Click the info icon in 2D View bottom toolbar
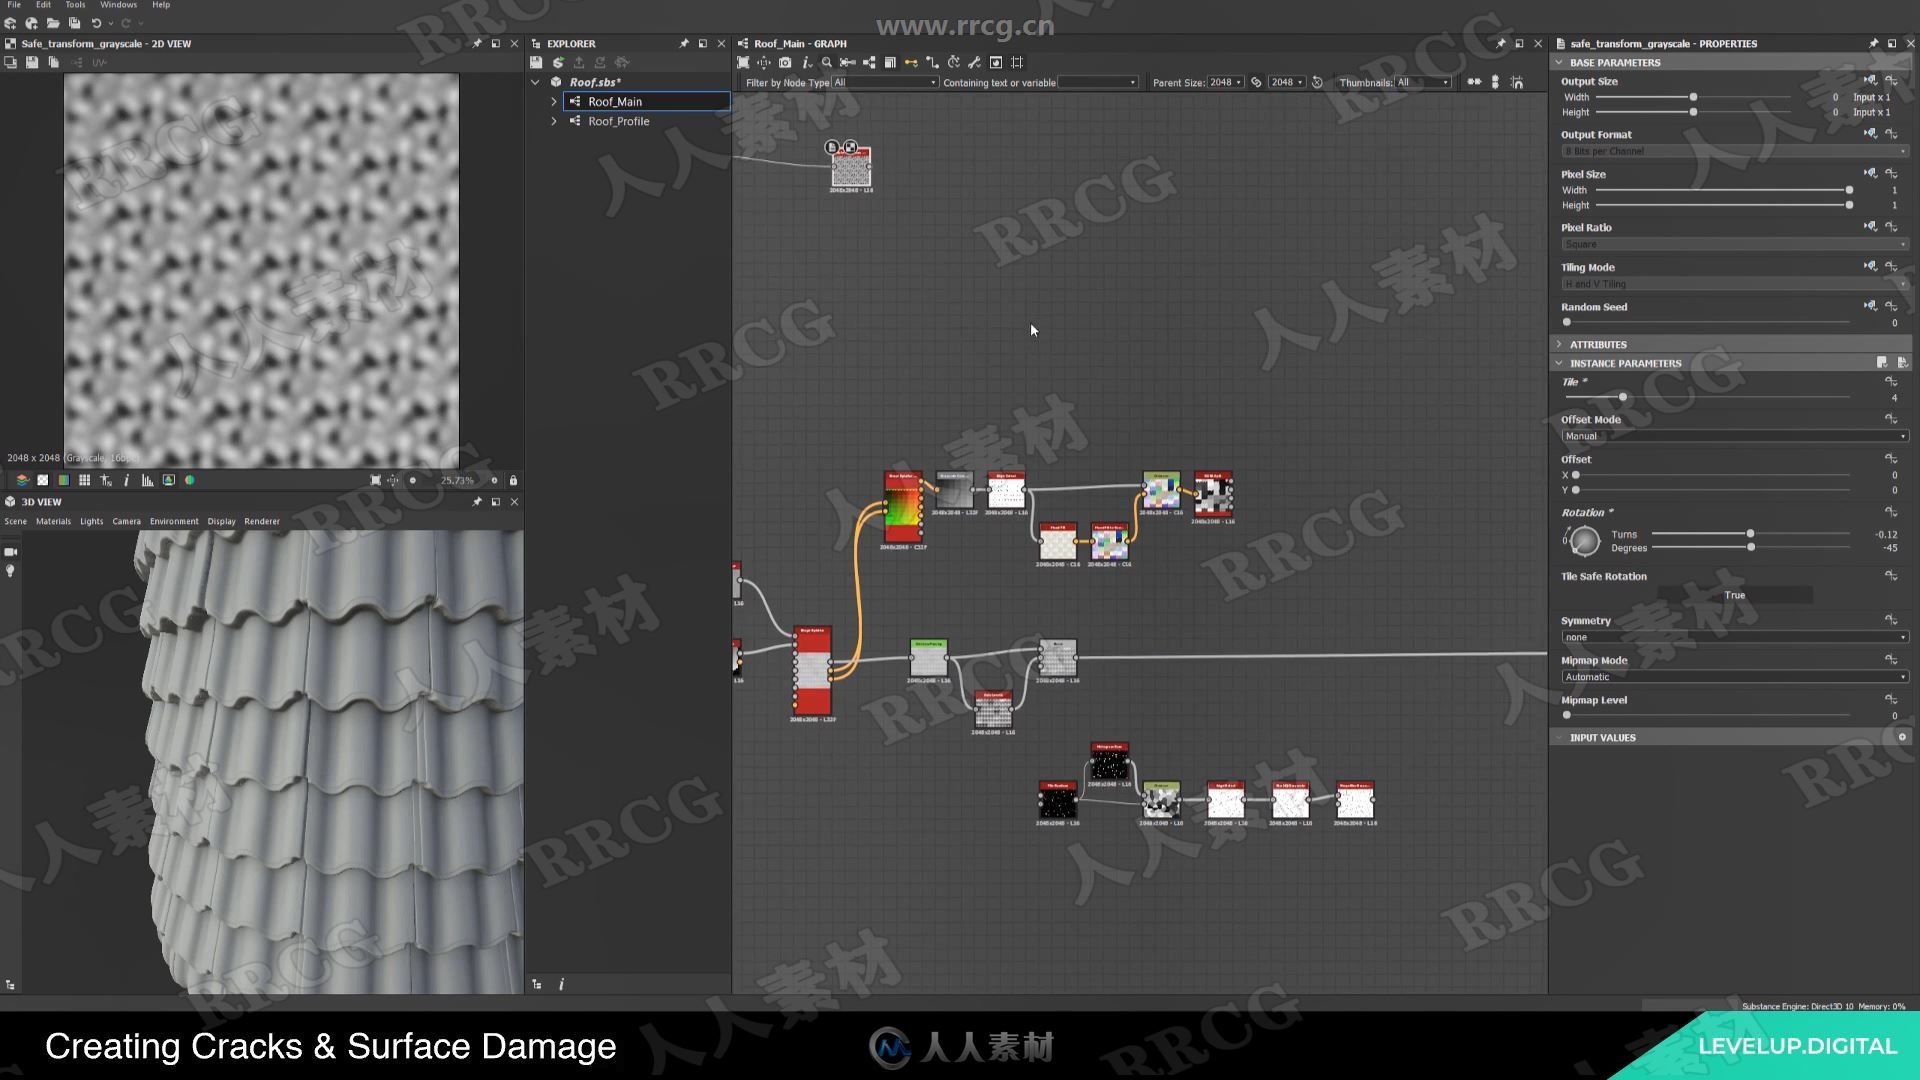The height and width of the screenshot is (1080, 1920). 126,480
